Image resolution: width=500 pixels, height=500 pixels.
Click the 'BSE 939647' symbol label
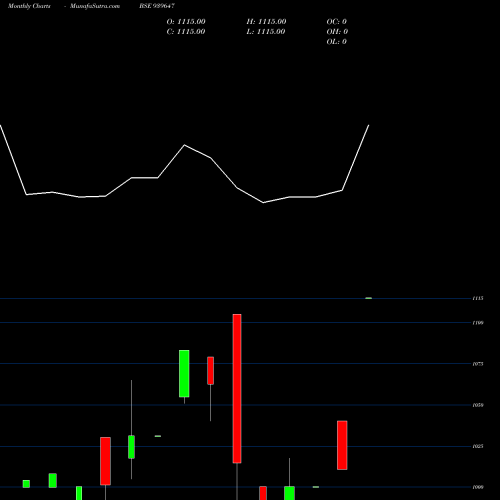click(157, 6)
